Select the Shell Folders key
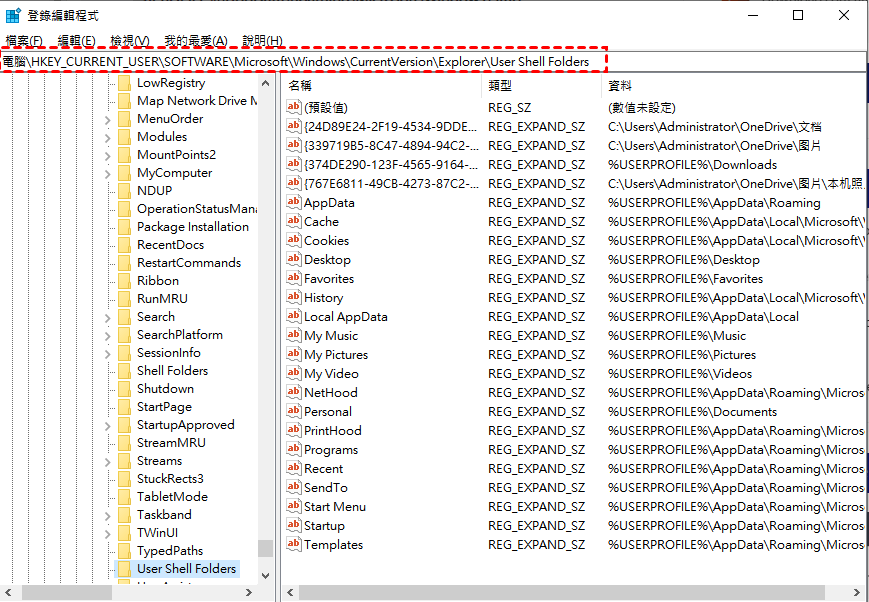 [172, 371]
